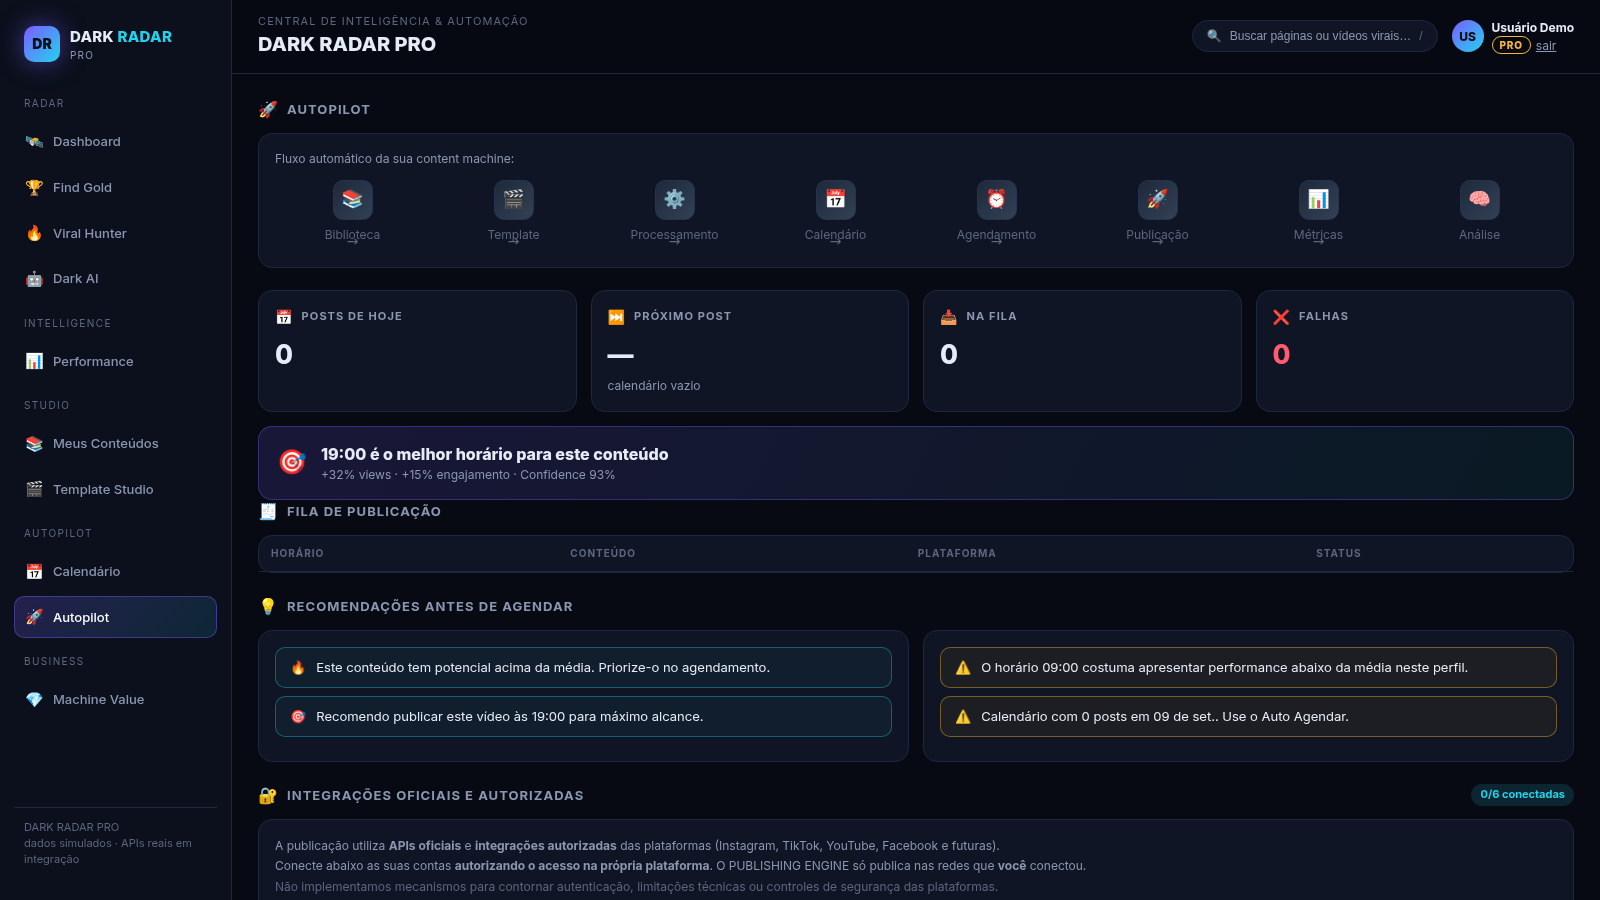Screen dimensions: 1600x900
Task: Open the Métricas chart flow icon
Action: (x=1319, y=199)
